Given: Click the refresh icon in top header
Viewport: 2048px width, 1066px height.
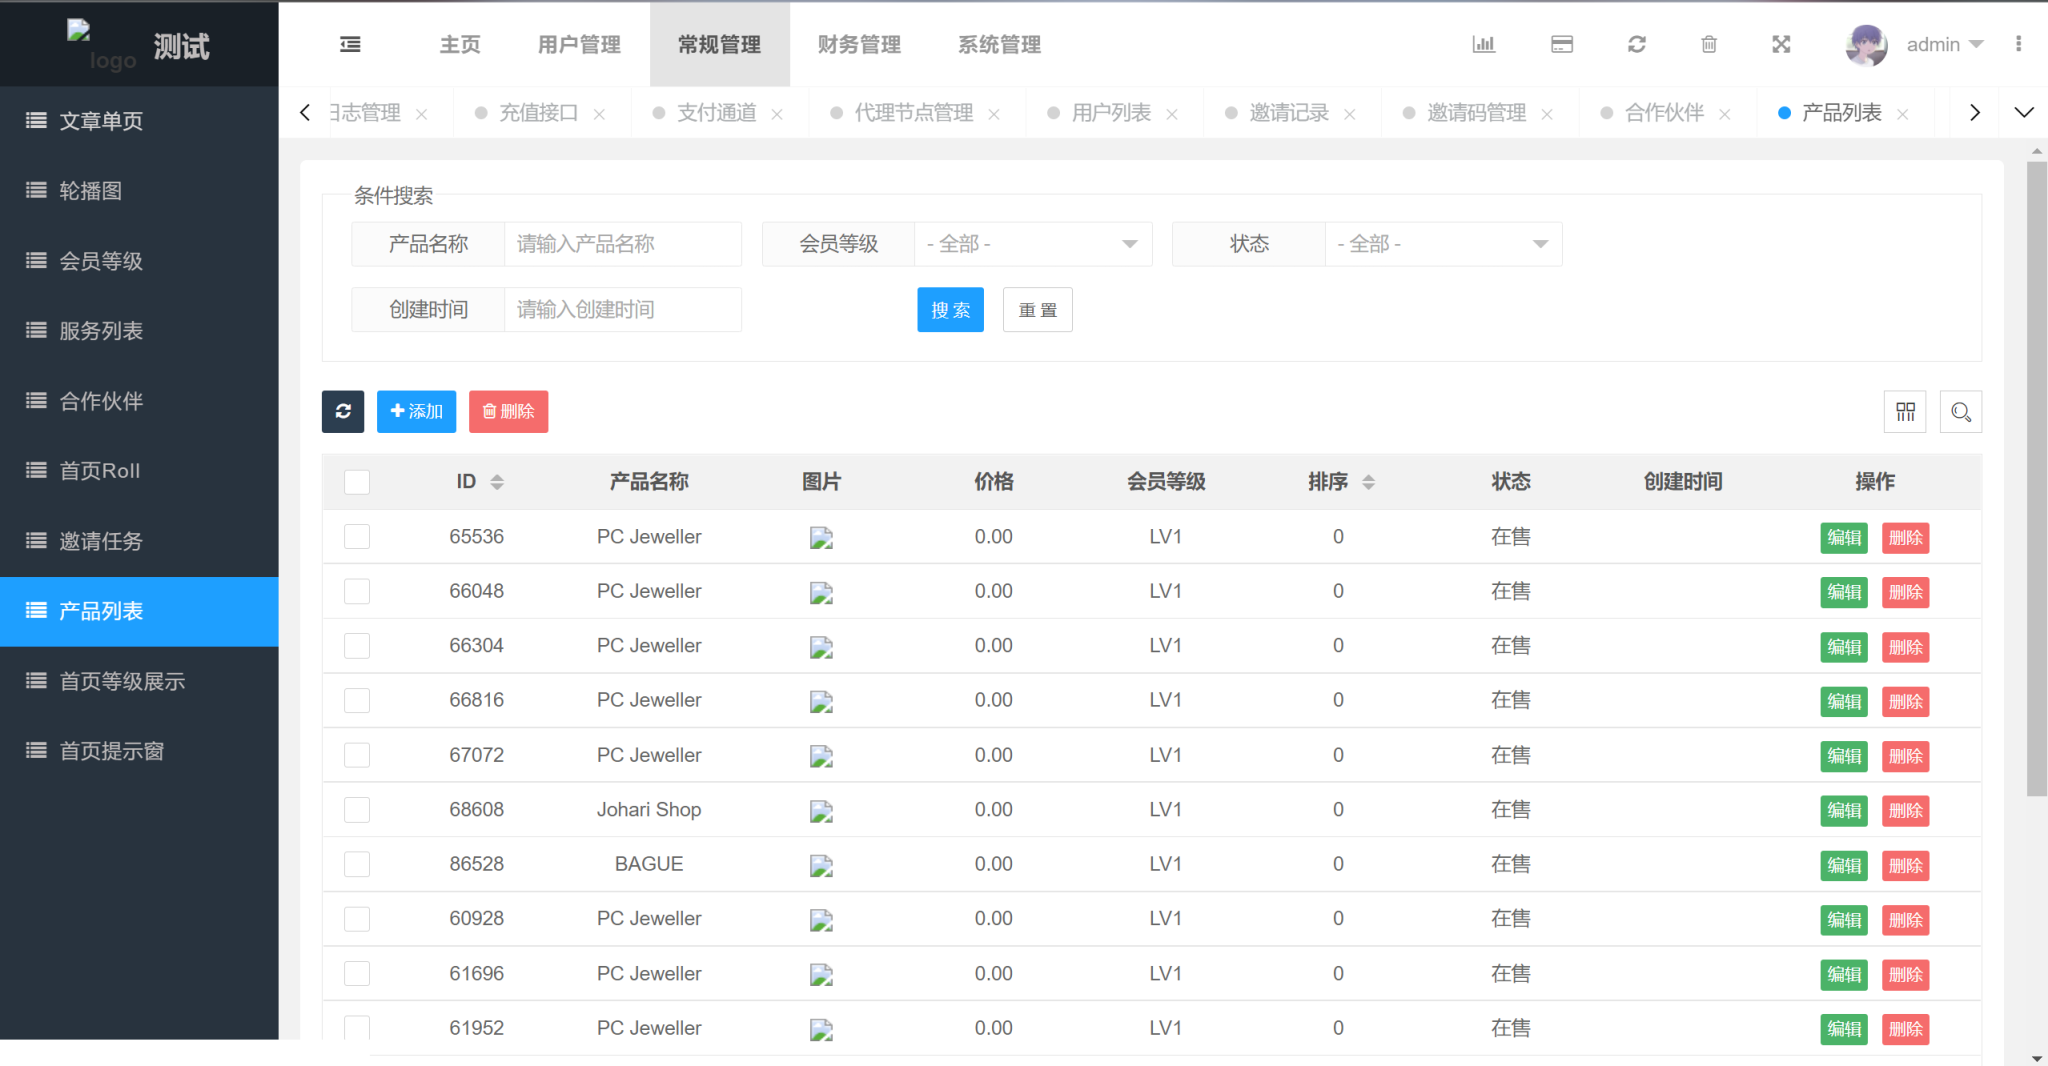Looking at the screenshot, I should 1636,44.
